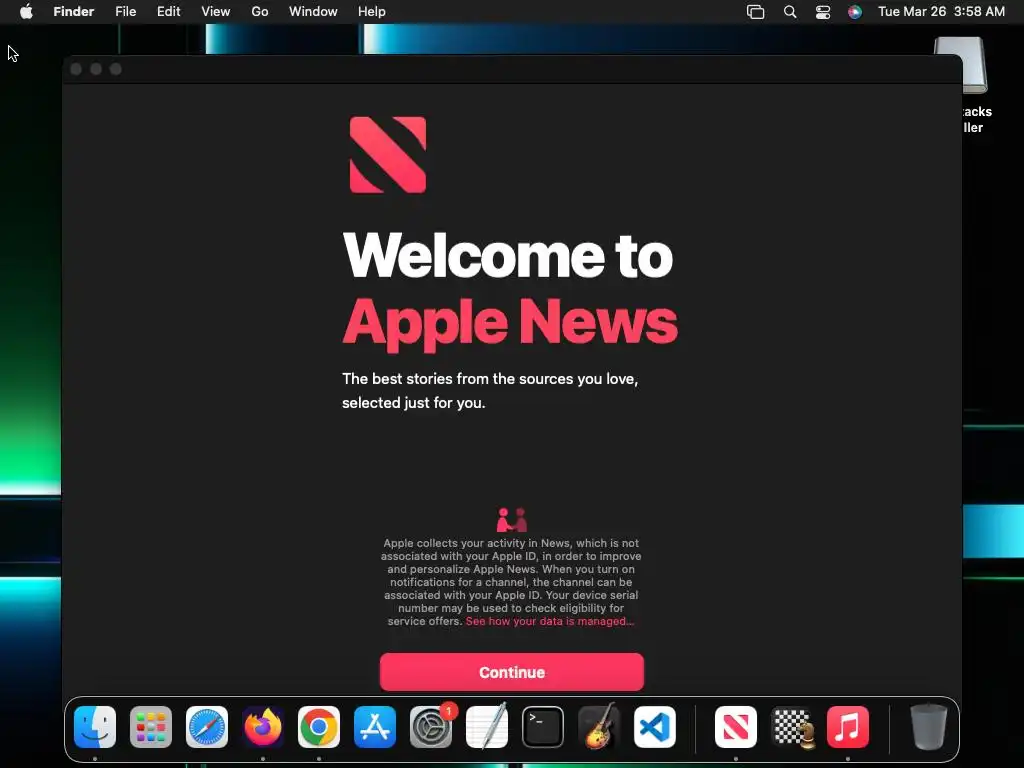Open Finder from the Dock
Image resolution: width=1024 pixels, height=768 pixels.
coord(95,727)
